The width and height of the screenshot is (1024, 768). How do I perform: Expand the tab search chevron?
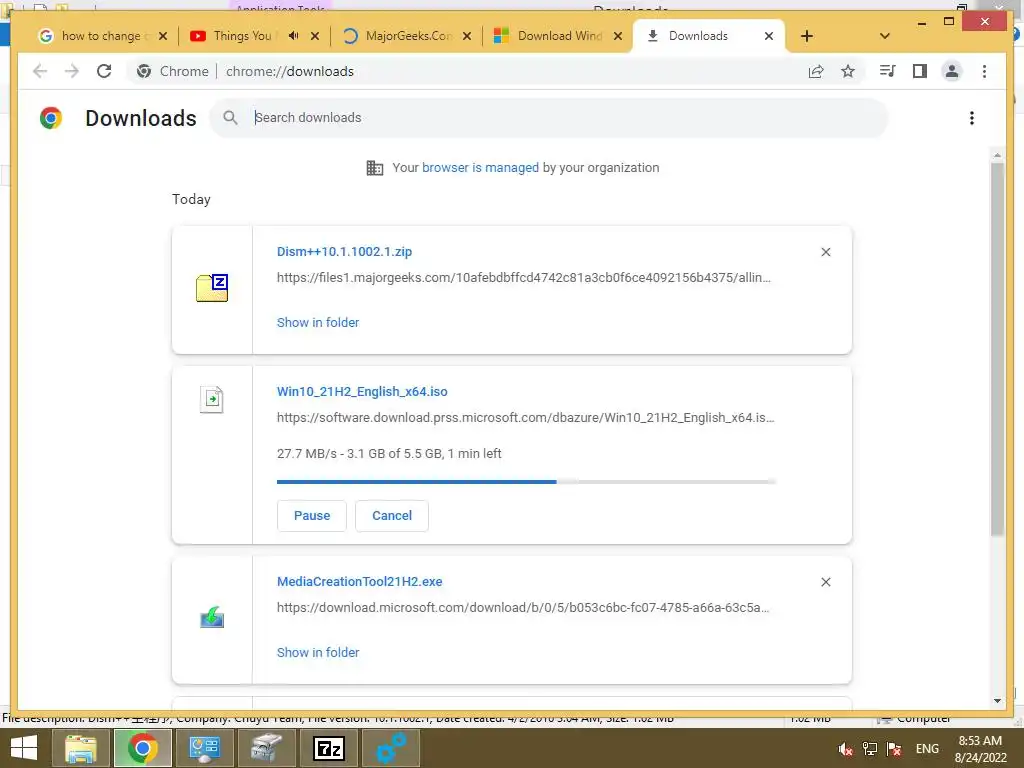coord(885,36)
